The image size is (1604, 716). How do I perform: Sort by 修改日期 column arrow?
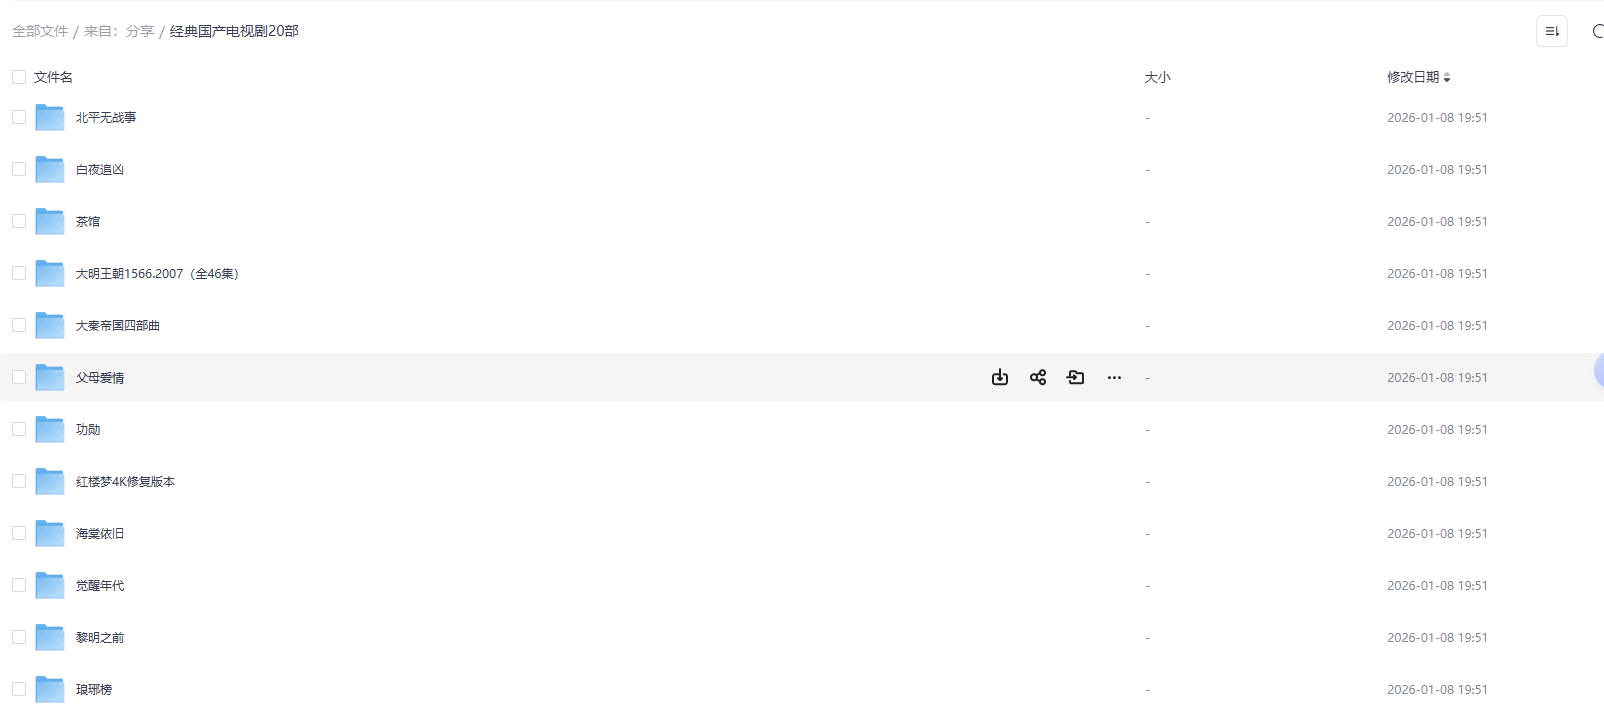pos(1447,77)
